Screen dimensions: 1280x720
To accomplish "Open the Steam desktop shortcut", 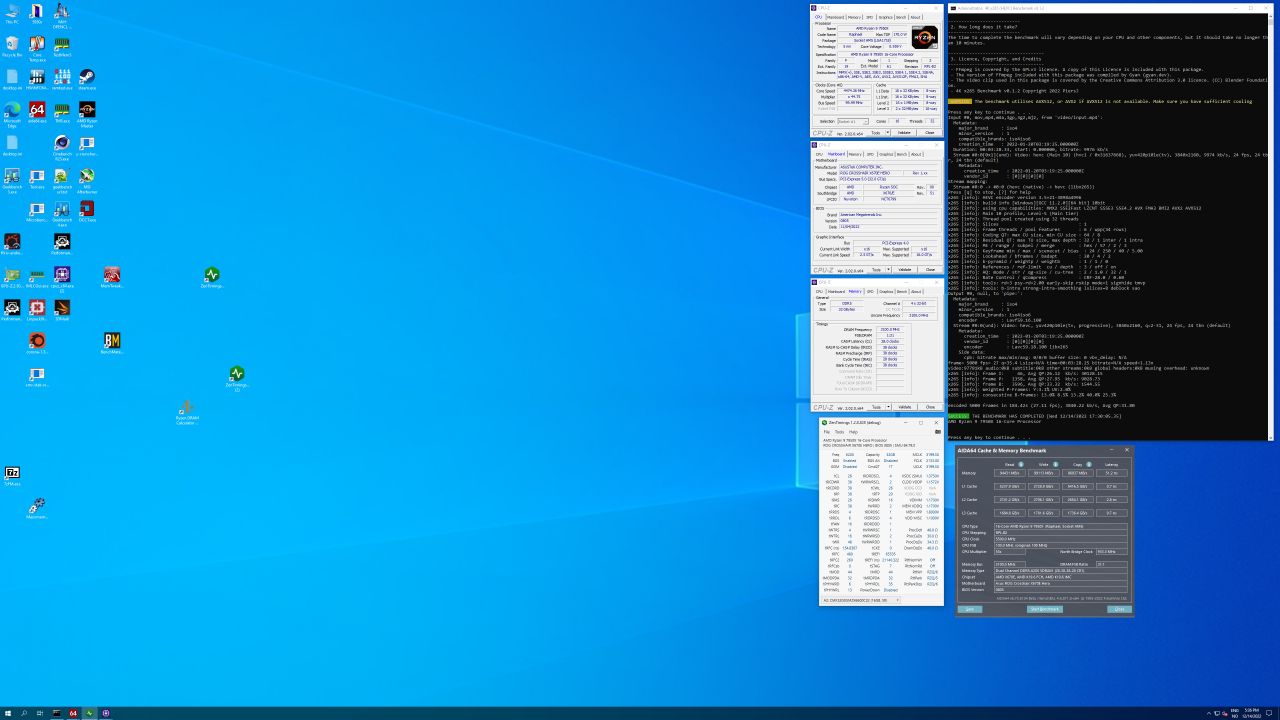I will pyautogui.click(x=87, y=76).
